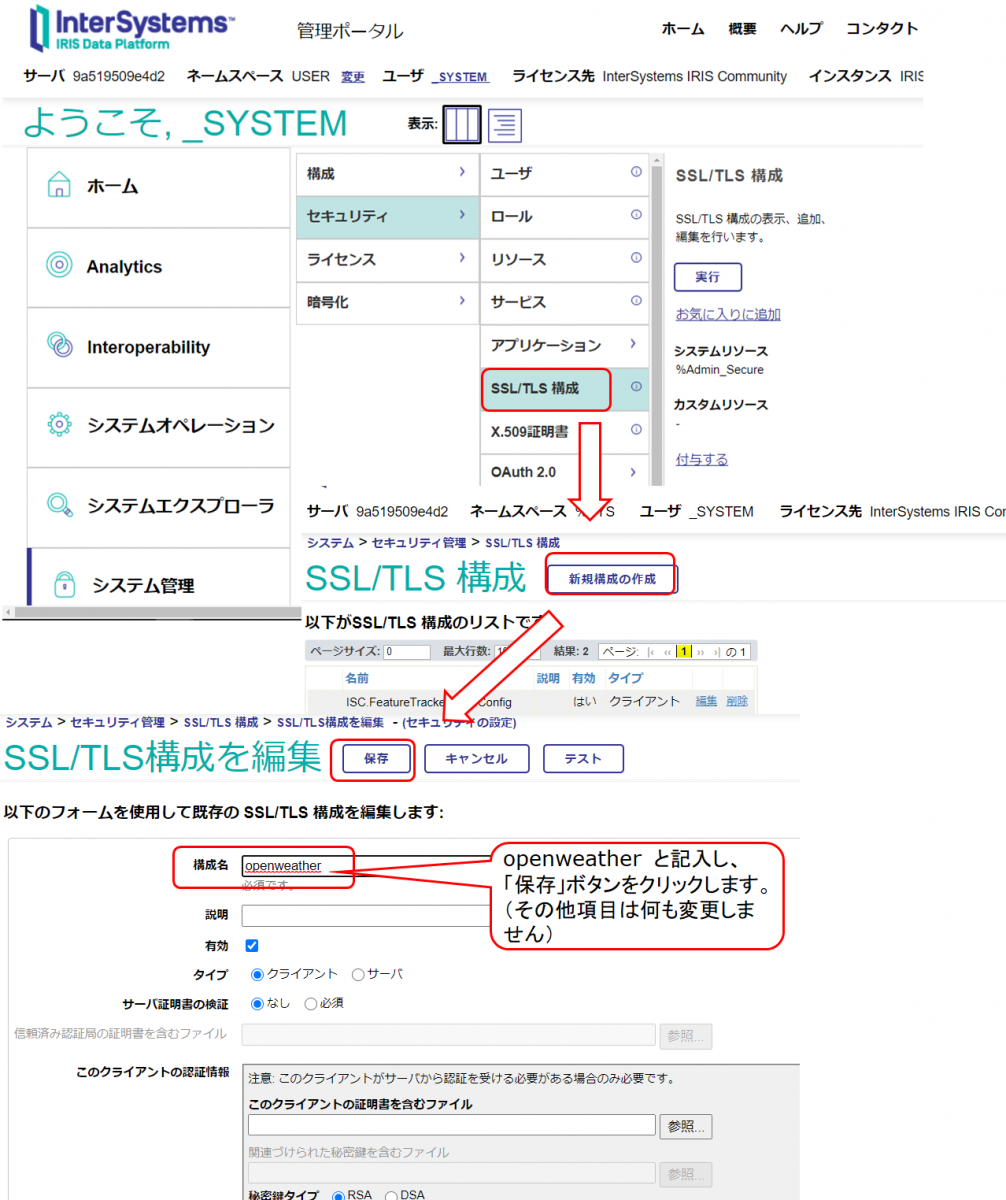This screenshot has height=1200, width=1006.
Task: Toggle the 有効 checkbox
Action: (x=252, y=945)
